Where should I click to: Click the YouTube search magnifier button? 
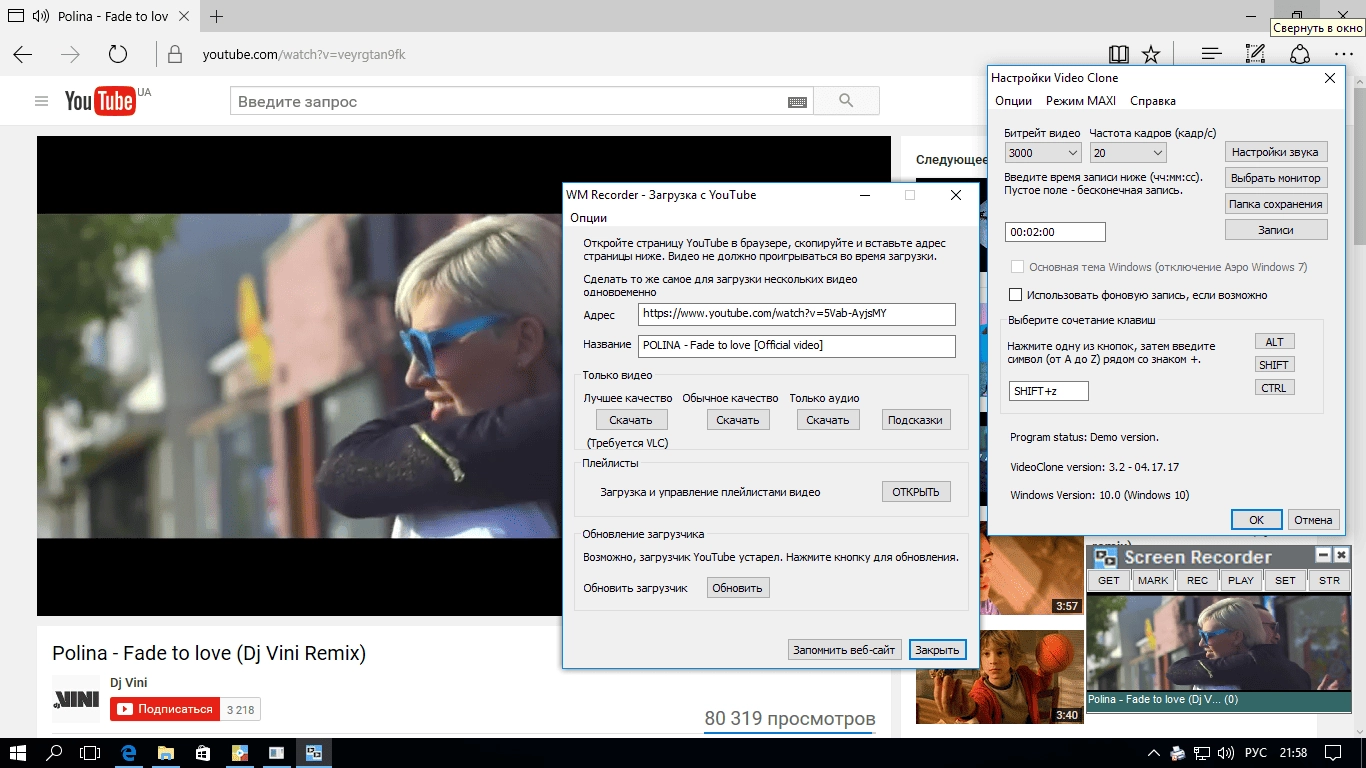[x=846, y=101]
